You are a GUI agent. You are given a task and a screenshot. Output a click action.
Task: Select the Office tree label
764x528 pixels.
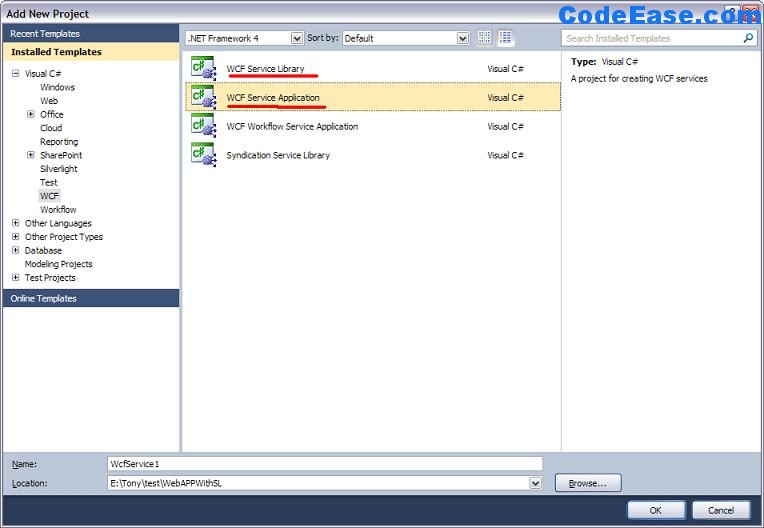click(52, 114)
